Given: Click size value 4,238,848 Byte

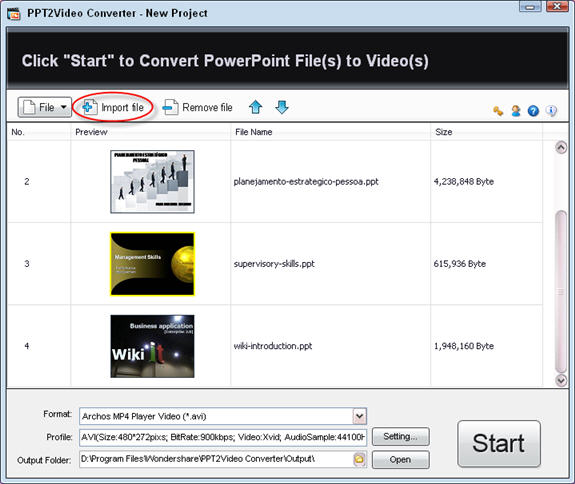Looking at the screenshot, I should pos(464,182).
